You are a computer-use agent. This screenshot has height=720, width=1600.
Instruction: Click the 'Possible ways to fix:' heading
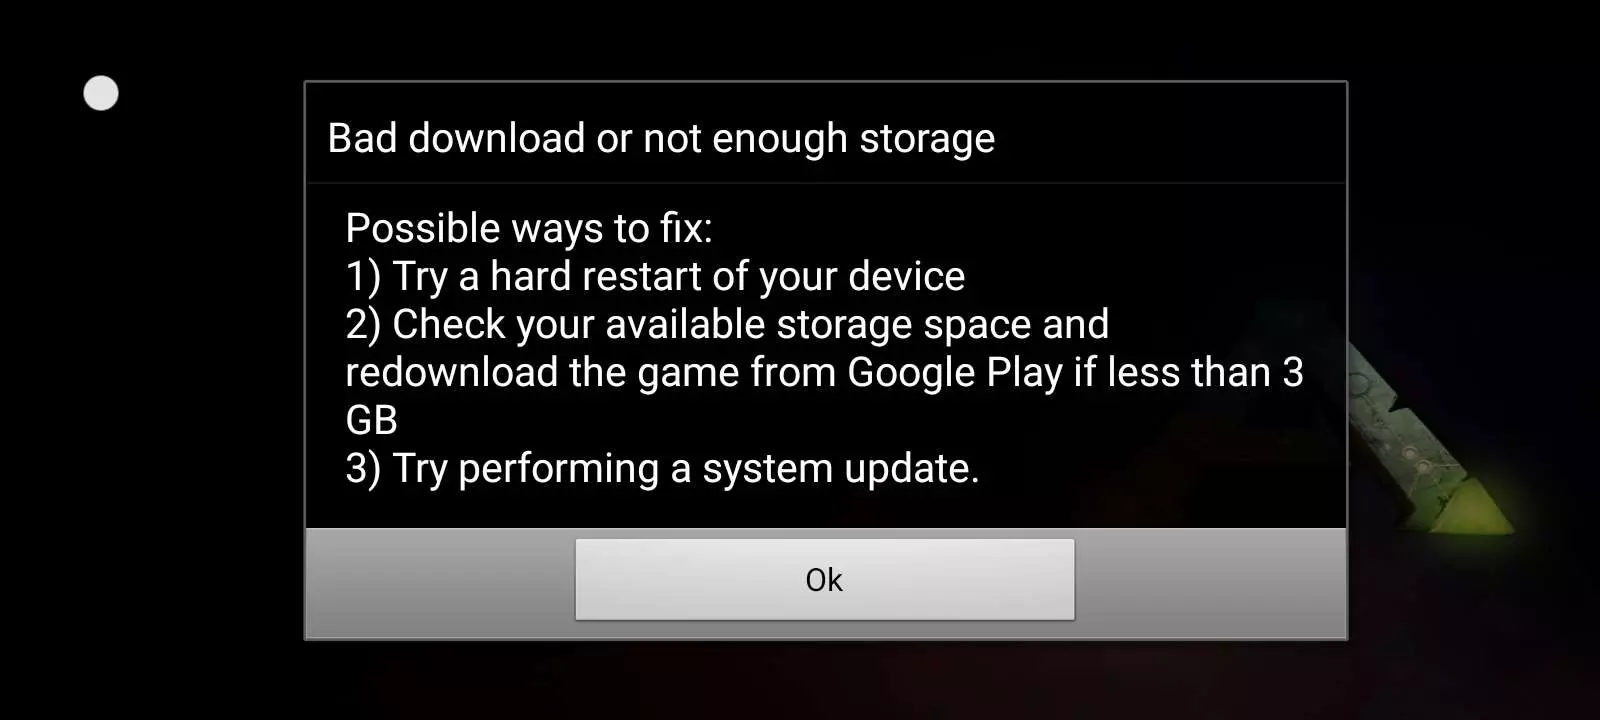(x=529, y=228)
